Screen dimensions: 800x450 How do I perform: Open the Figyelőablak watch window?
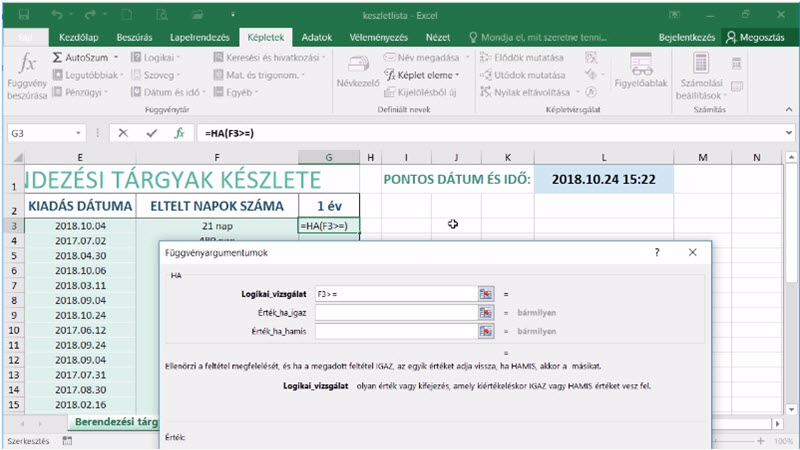tap(641, 71)
